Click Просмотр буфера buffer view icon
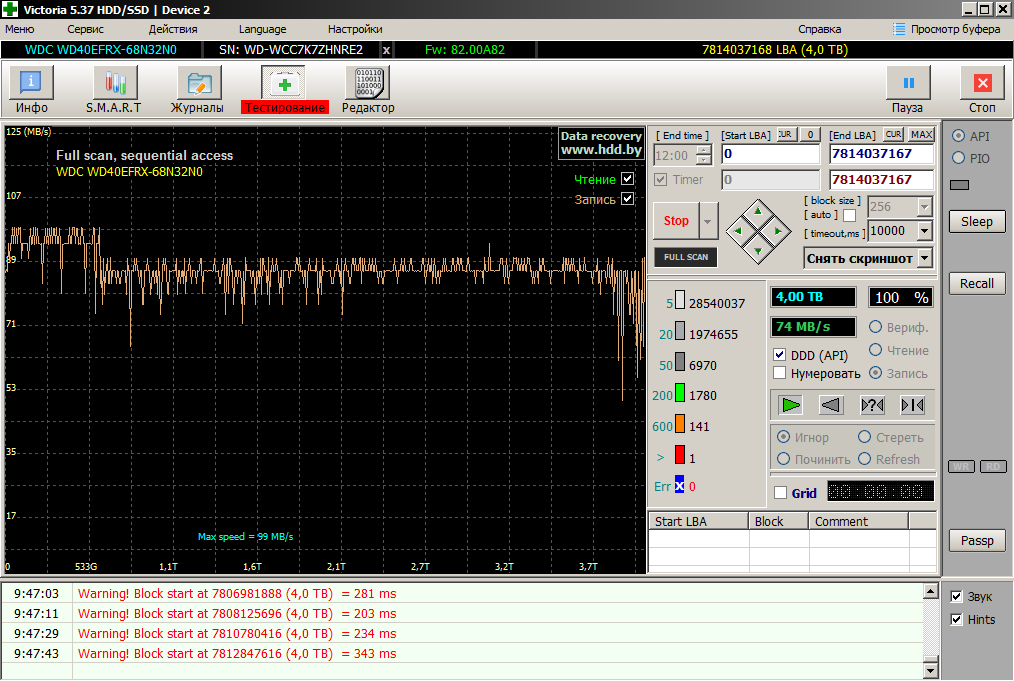The image size is (1014, 681). coord(900,29)
